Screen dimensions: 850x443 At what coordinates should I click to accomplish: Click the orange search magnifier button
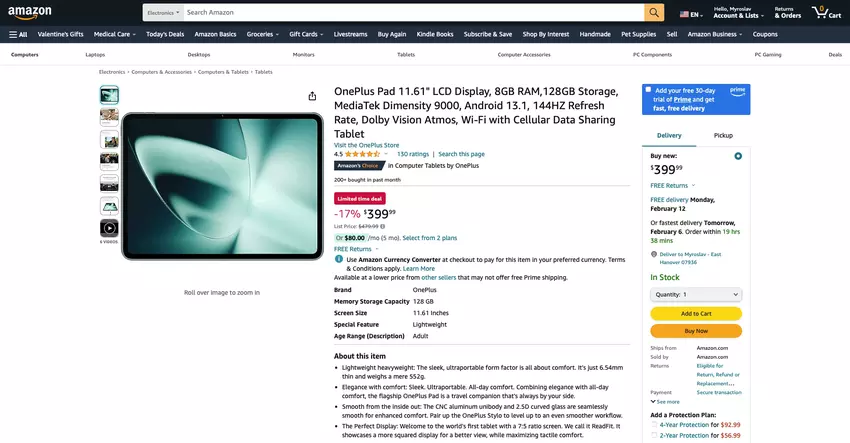pos(654,12)
